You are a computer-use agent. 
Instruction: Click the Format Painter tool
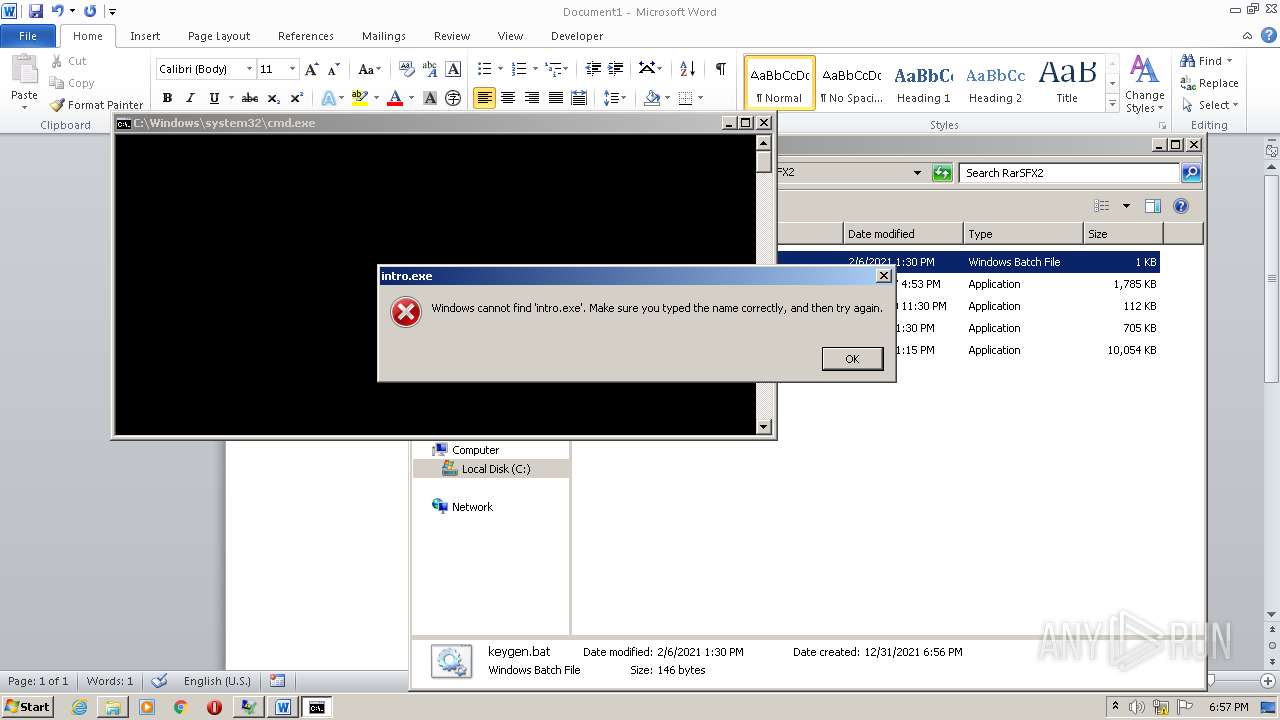[x=96, y=105]
